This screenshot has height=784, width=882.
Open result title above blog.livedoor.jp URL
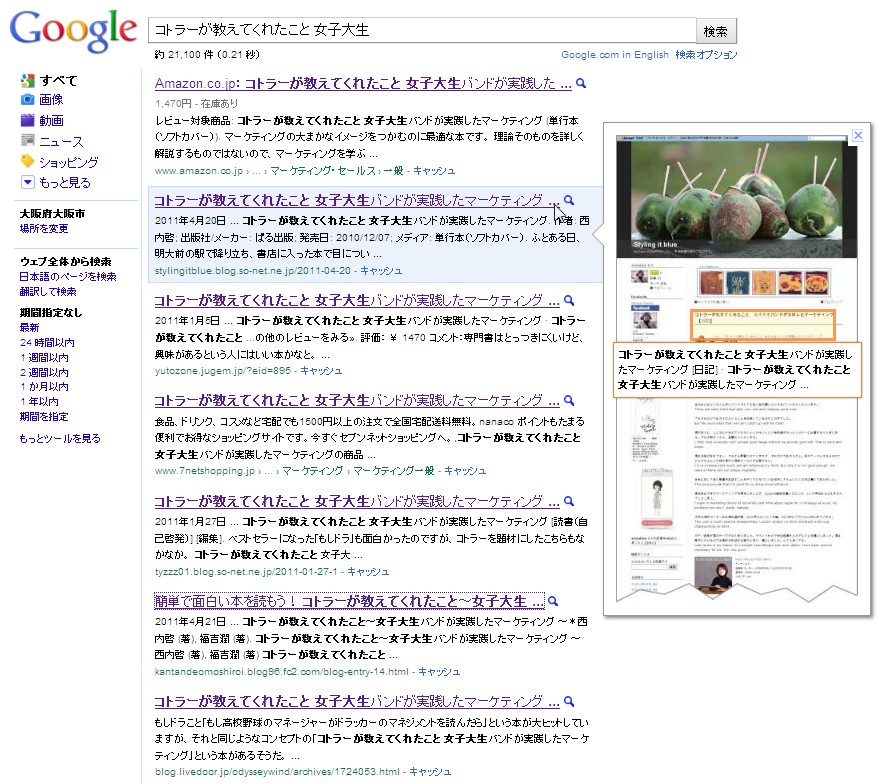coord(357,701)
